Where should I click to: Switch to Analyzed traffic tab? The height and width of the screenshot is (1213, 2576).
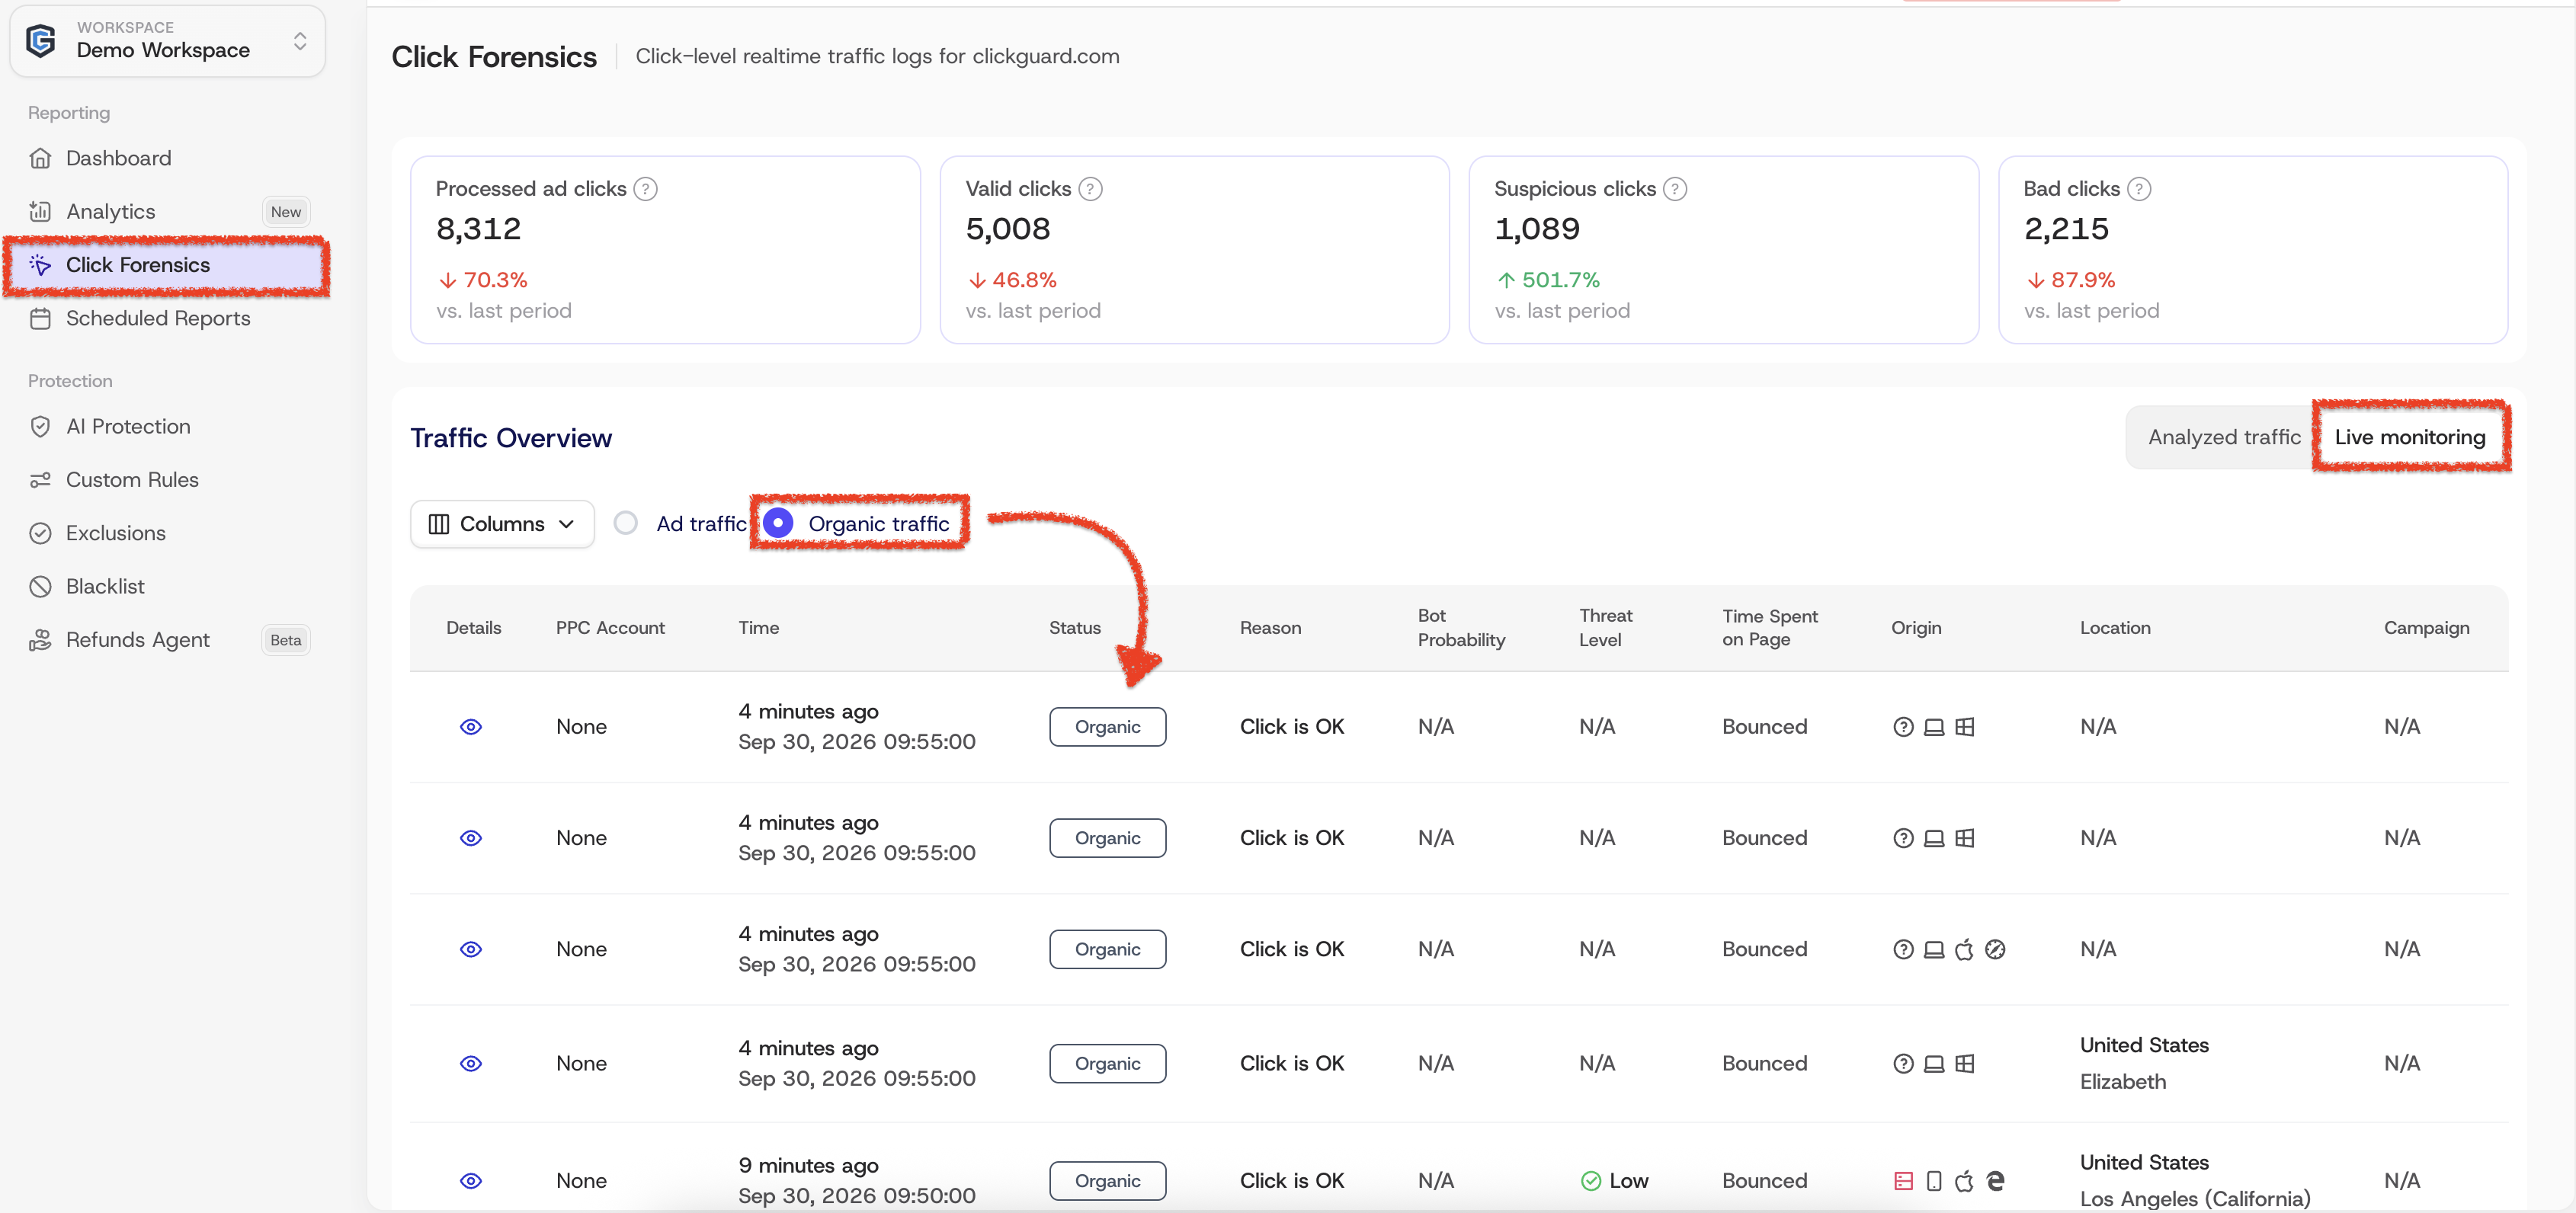2224,437
